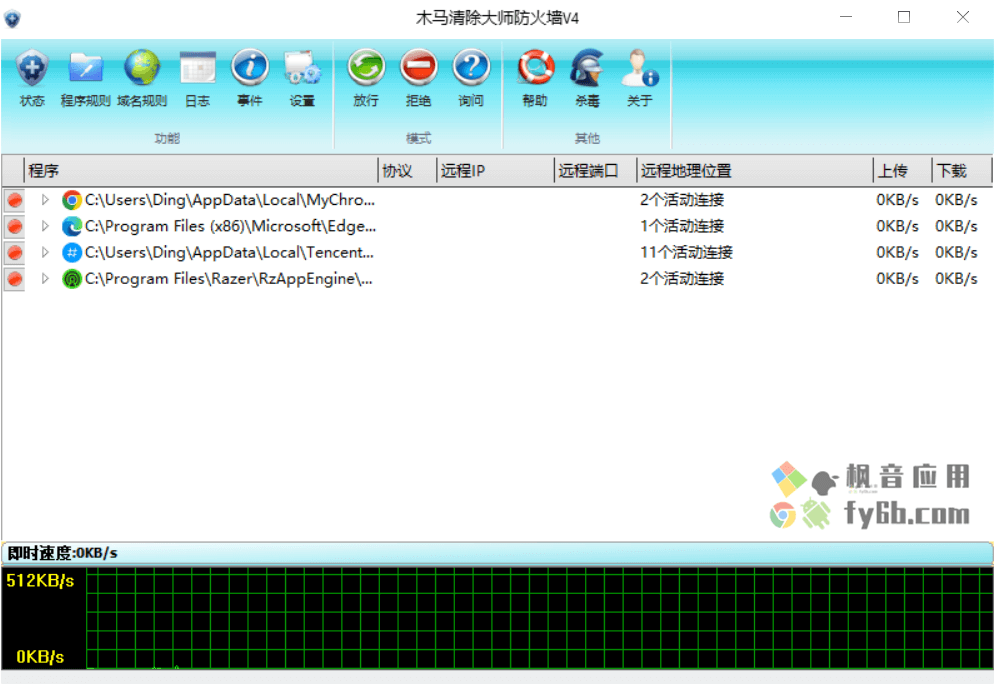Sort by 上传 upload column header
994x685 pixels.
pos(902,170)
